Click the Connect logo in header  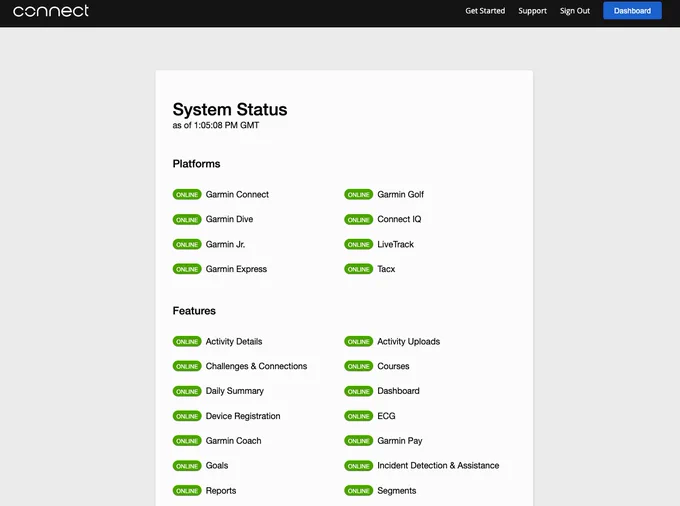(x=51, y=10)
